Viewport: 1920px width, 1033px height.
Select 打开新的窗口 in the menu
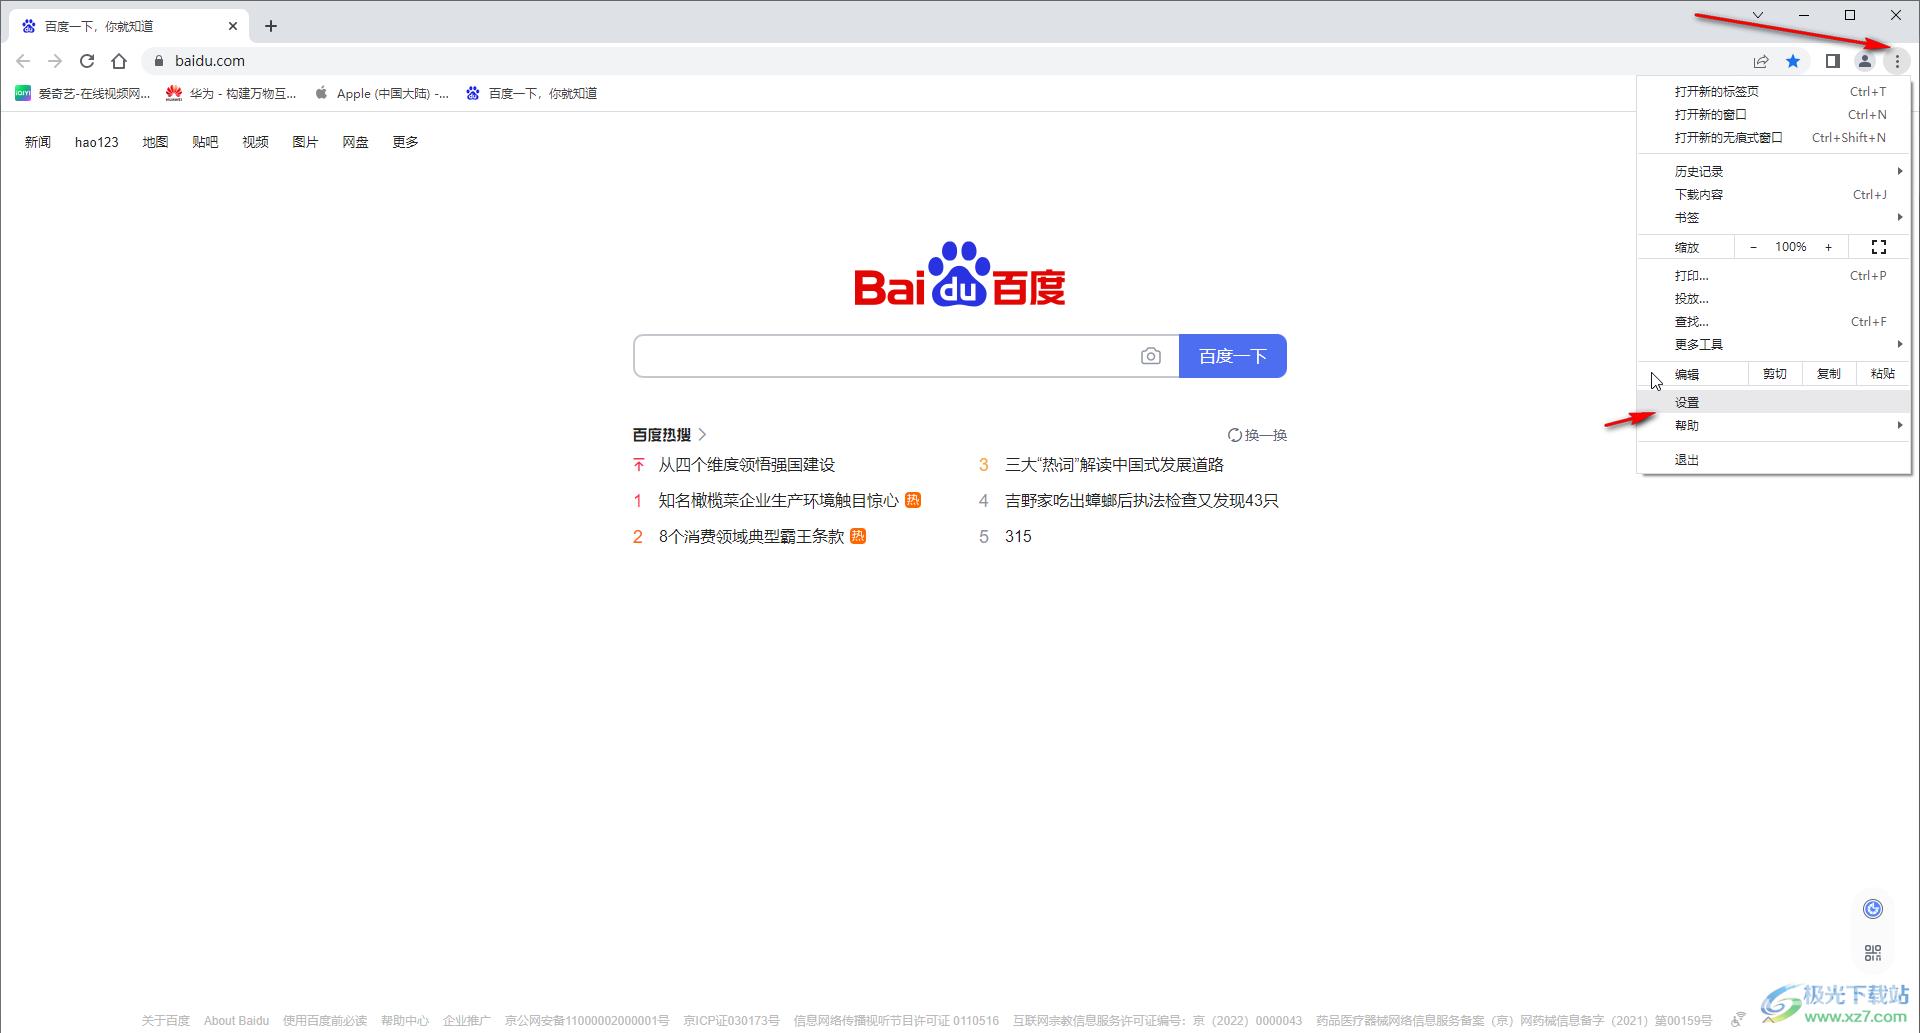pos(1774,114)
